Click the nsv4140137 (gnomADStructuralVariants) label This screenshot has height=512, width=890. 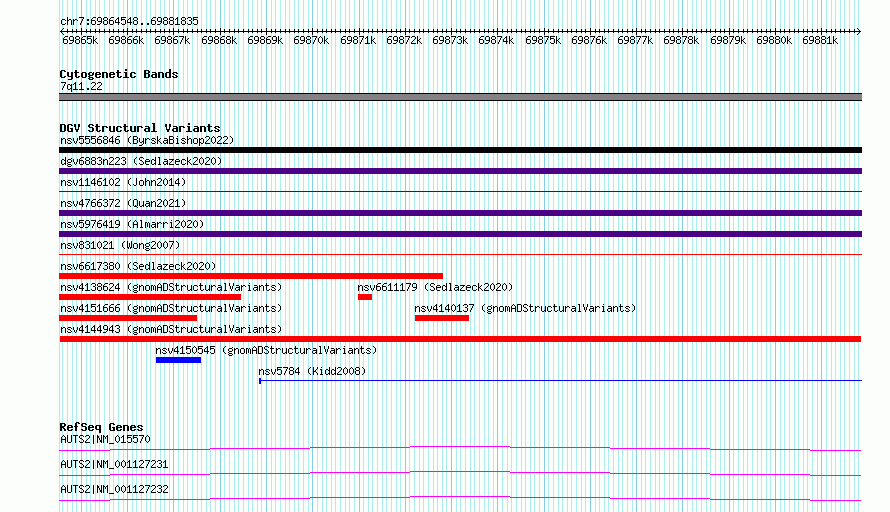point(525,308)
